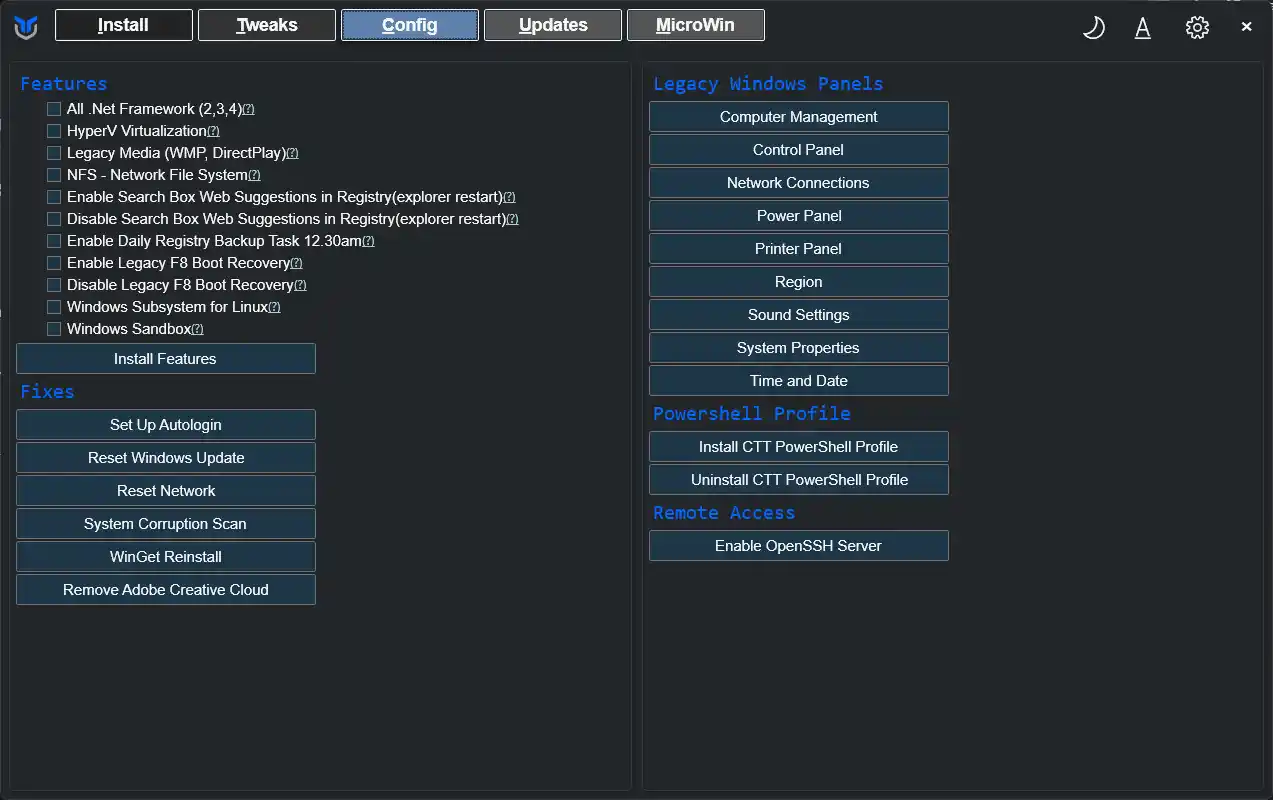Click the Reset Network button
Viewport: 1273px width, 800px height.
[166, 491]
